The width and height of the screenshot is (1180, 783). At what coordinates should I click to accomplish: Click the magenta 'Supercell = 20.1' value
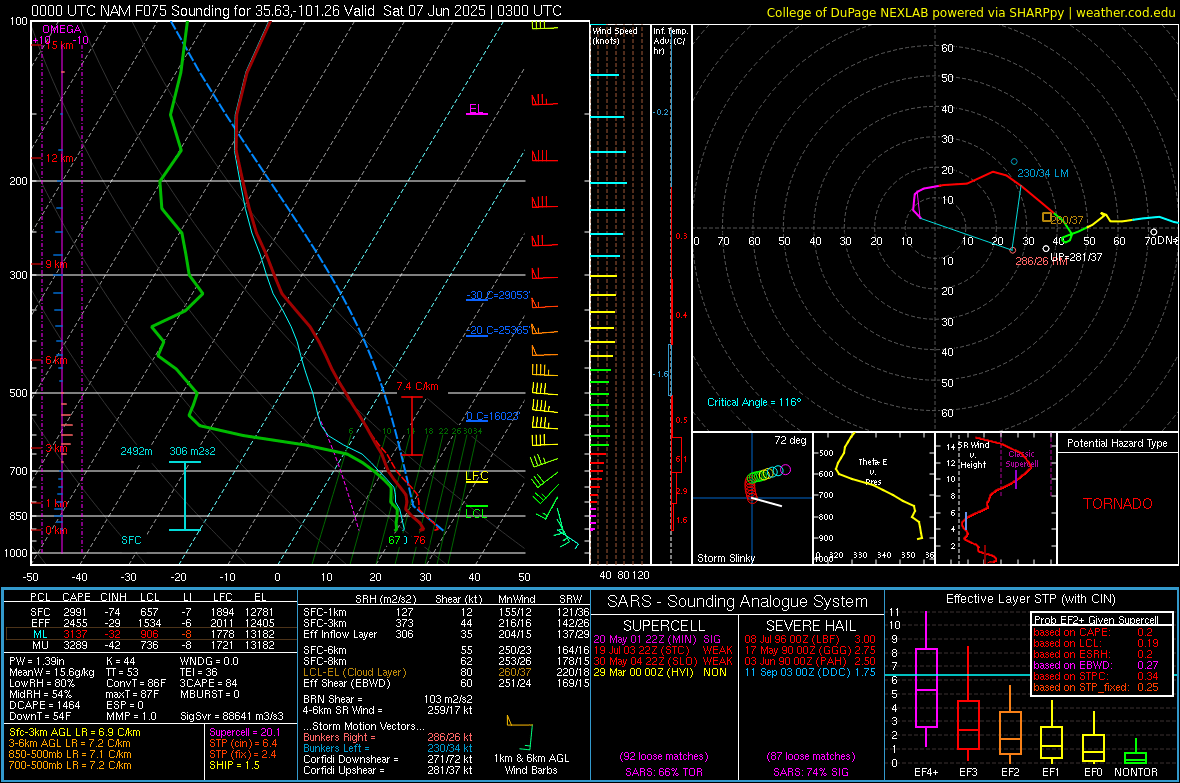click(245, 732)
